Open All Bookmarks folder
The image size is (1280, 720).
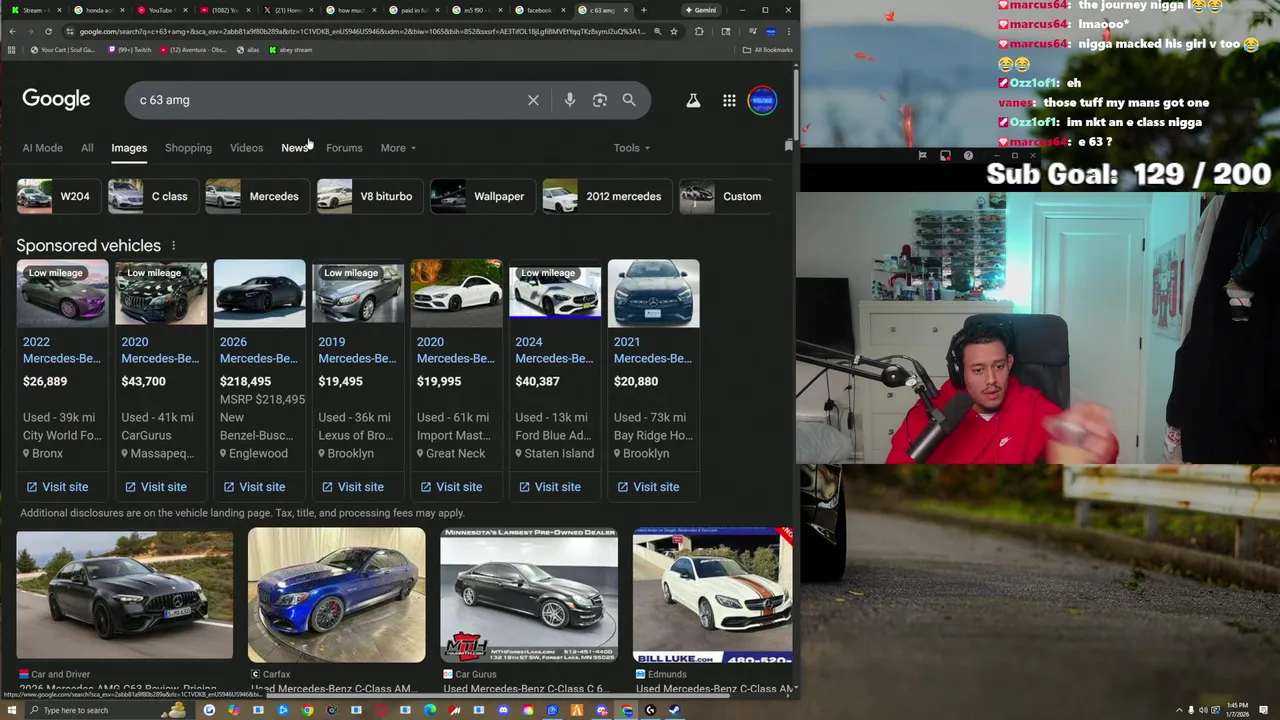pyautogui.click(x=768, y=50)
